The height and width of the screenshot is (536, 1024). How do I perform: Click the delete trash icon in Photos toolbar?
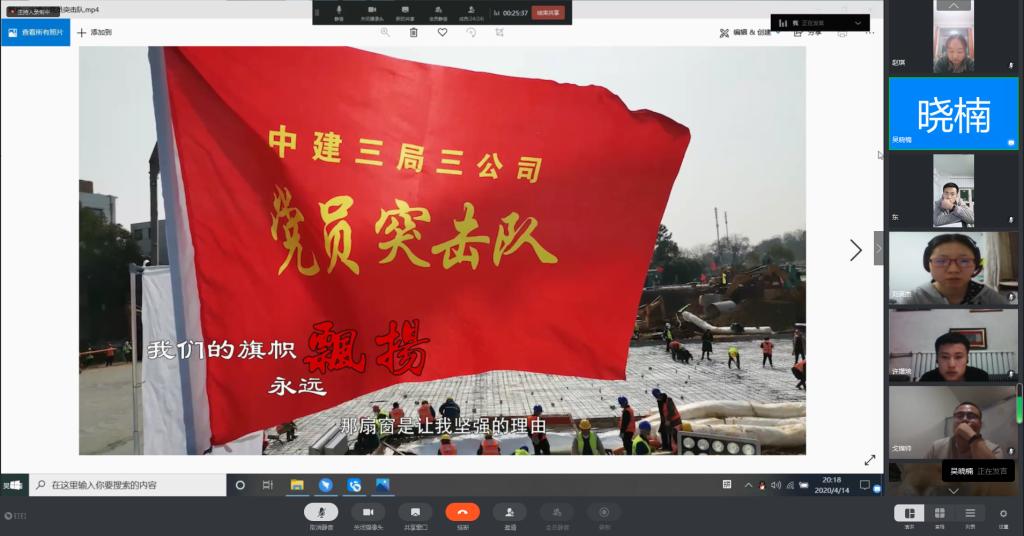pyautogui.click(x=414, y=32)
